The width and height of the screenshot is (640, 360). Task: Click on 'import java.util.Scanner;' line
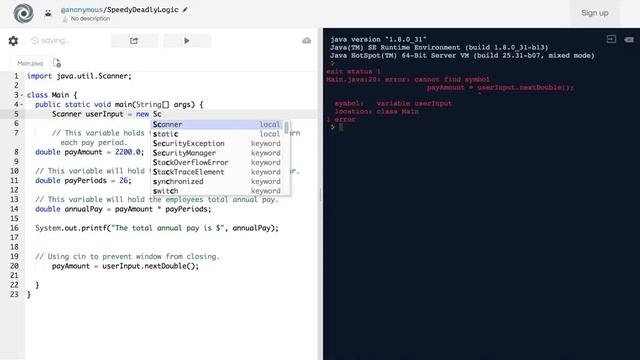79,76
